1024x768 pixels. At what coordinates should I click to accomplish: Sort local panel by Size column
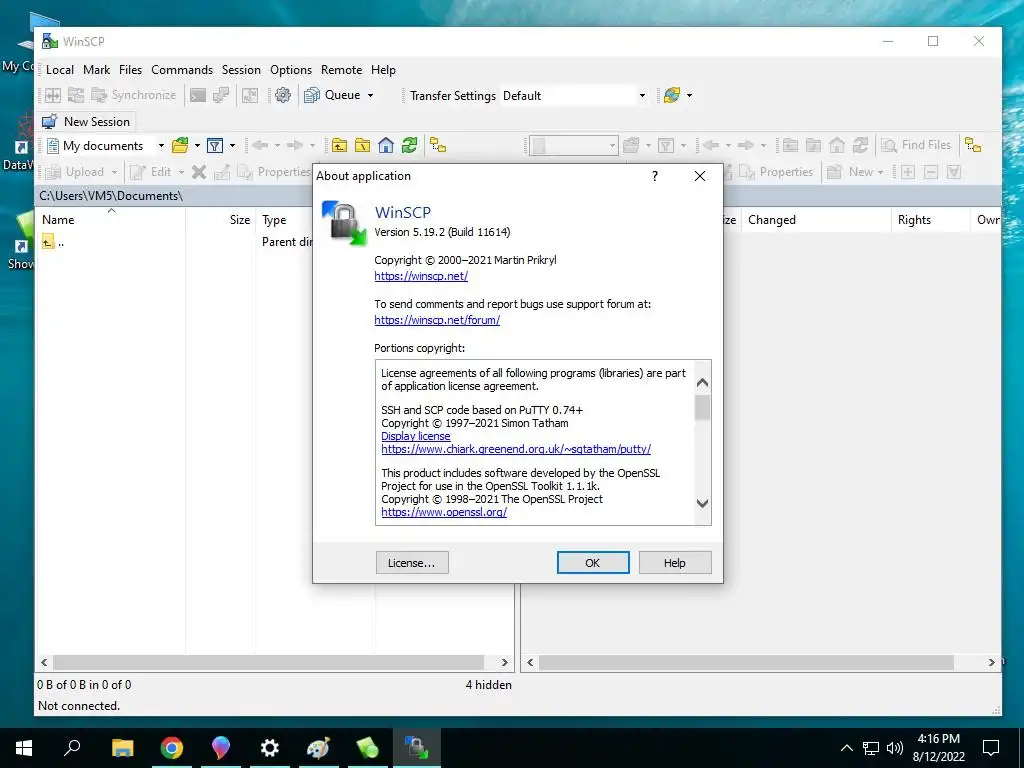[221, 220]
